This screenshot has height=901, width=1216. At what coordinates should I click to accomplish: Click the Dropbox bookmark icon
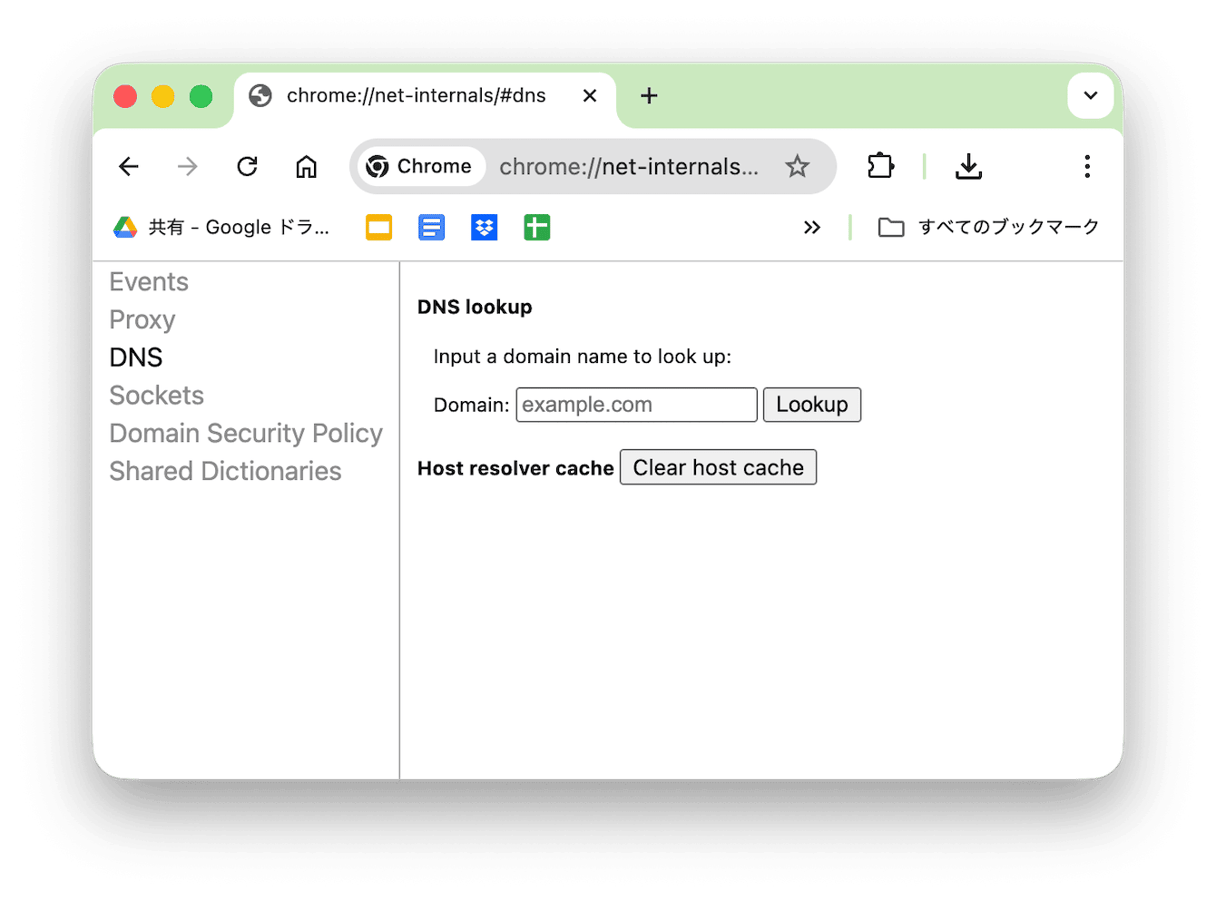(x=484, y=227)
